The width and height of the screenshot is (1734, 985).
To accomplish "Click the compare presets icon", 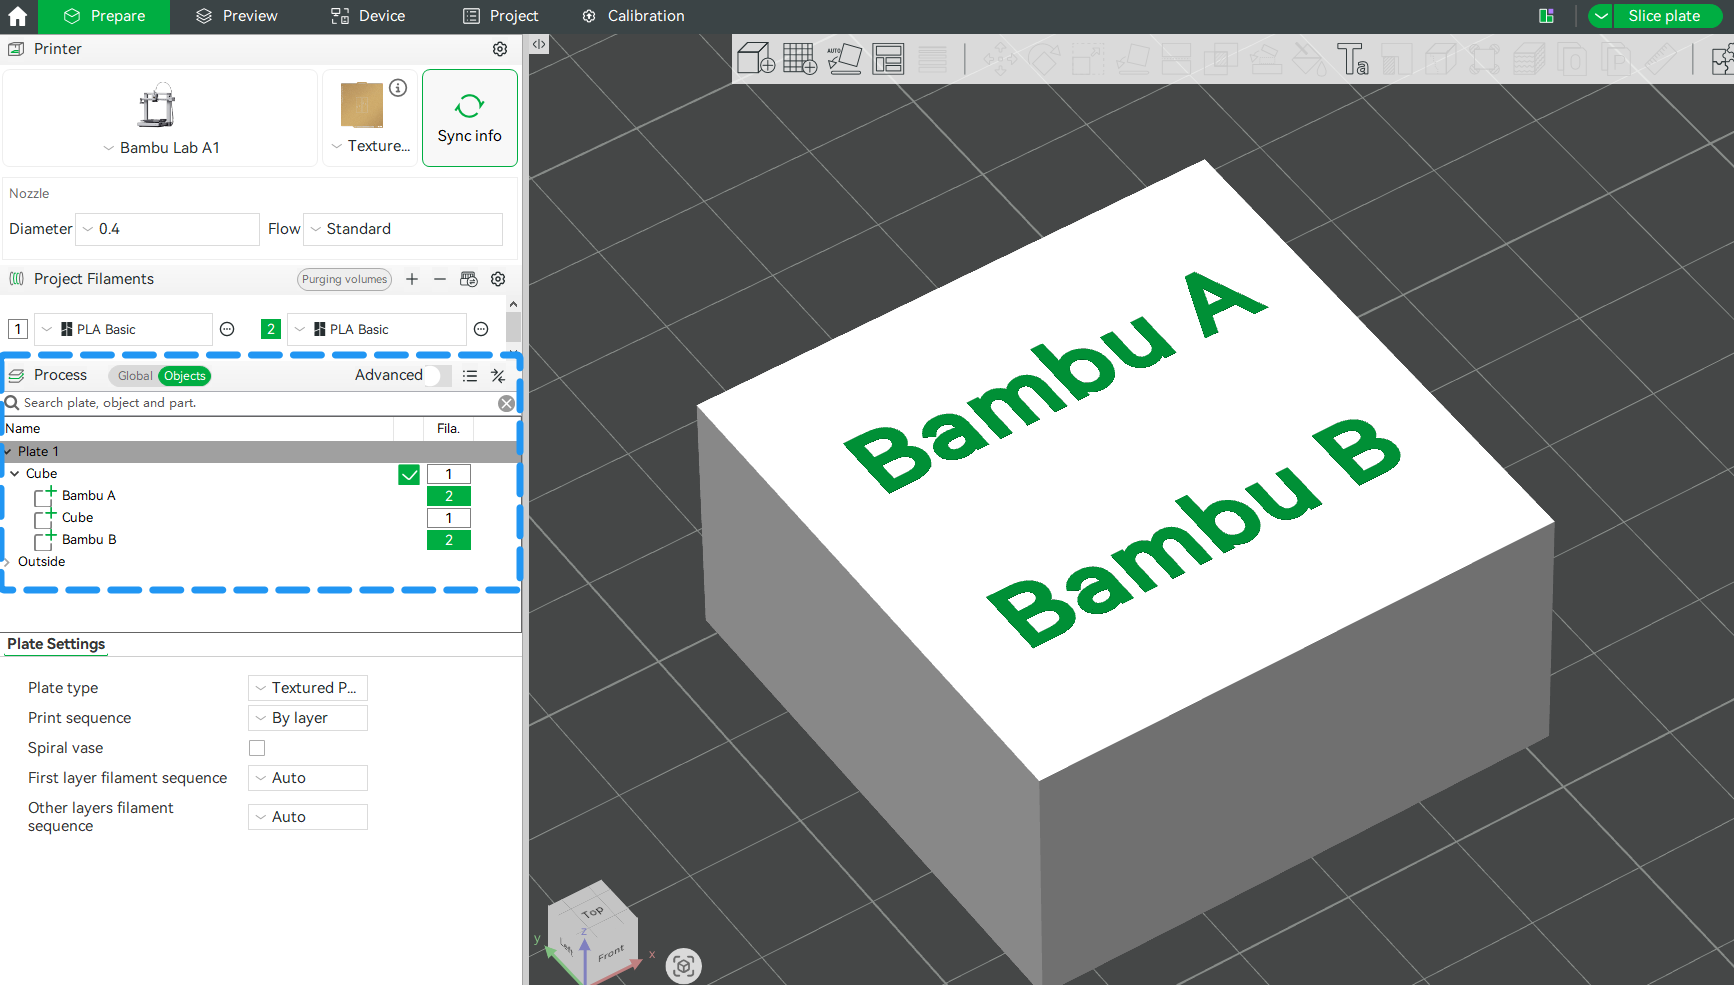I will tap(498, 376).
